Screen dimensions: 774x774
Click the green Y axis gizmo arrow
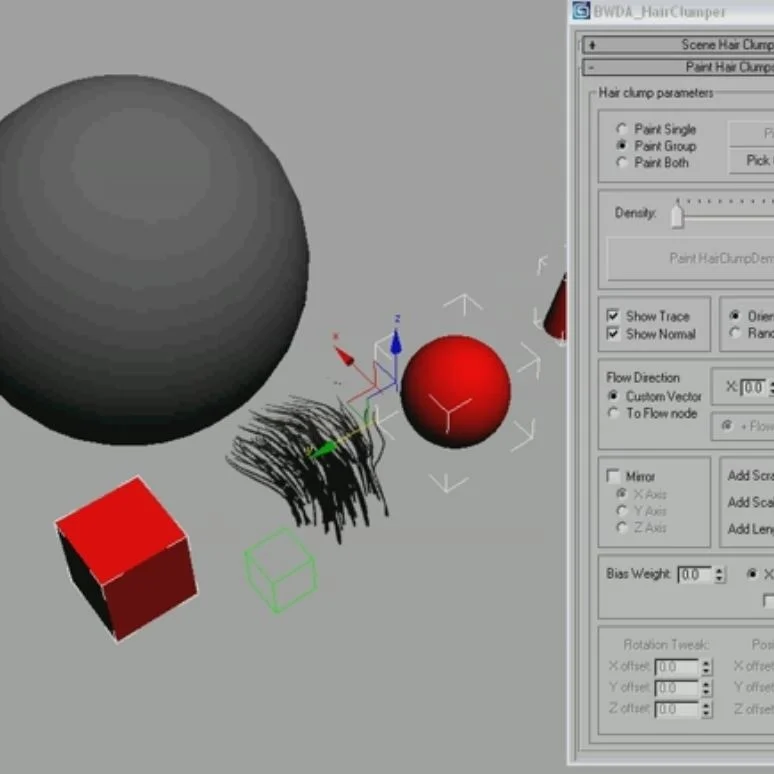point(323,450)
